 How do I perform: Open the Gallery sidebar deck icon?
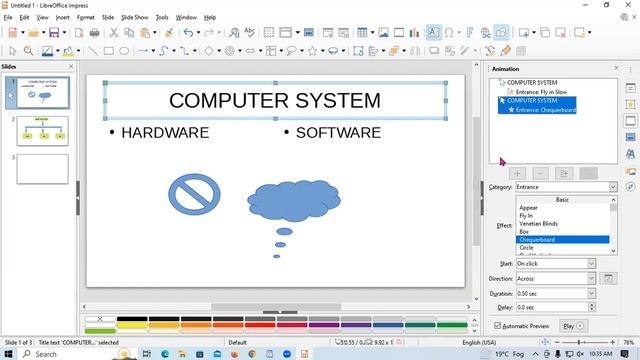(x=630, y=171)
